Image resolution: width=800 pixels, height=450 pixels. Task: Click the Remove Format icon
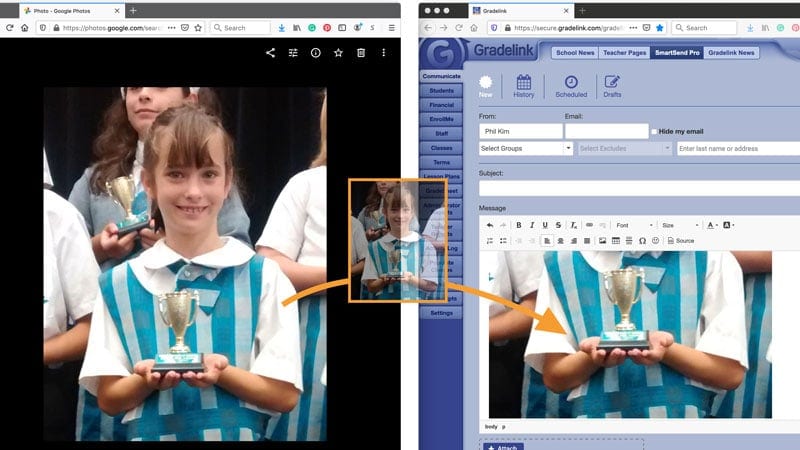573,225
